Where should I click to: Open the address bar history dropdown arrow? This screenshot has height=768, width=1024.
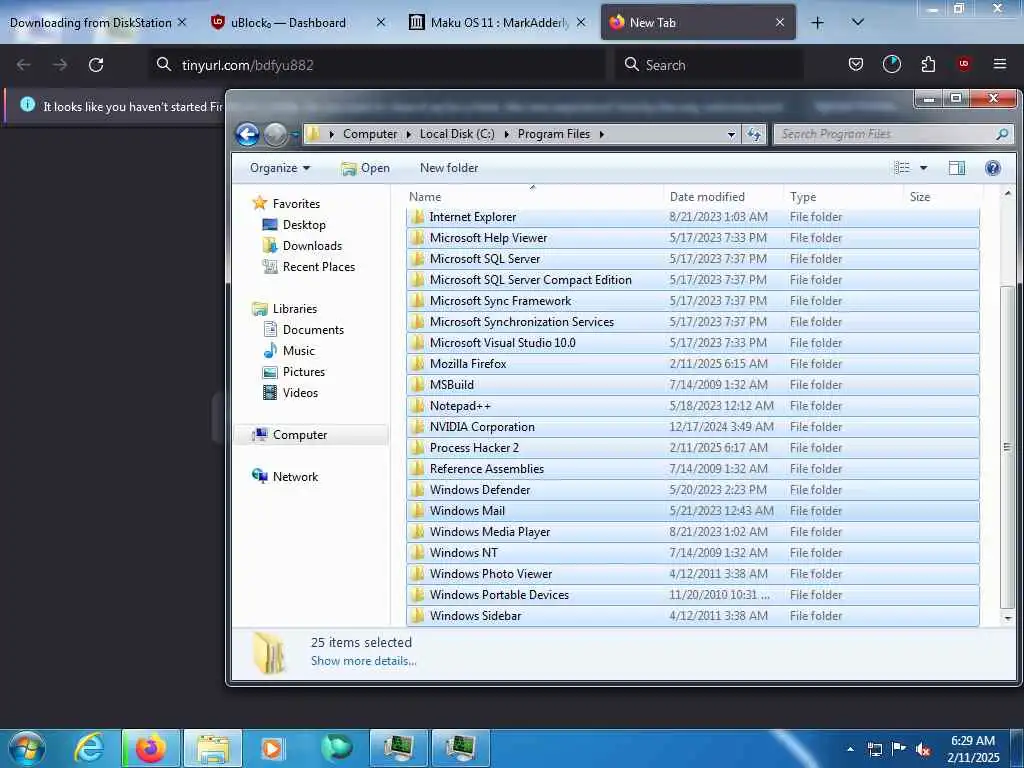(731, 134)
